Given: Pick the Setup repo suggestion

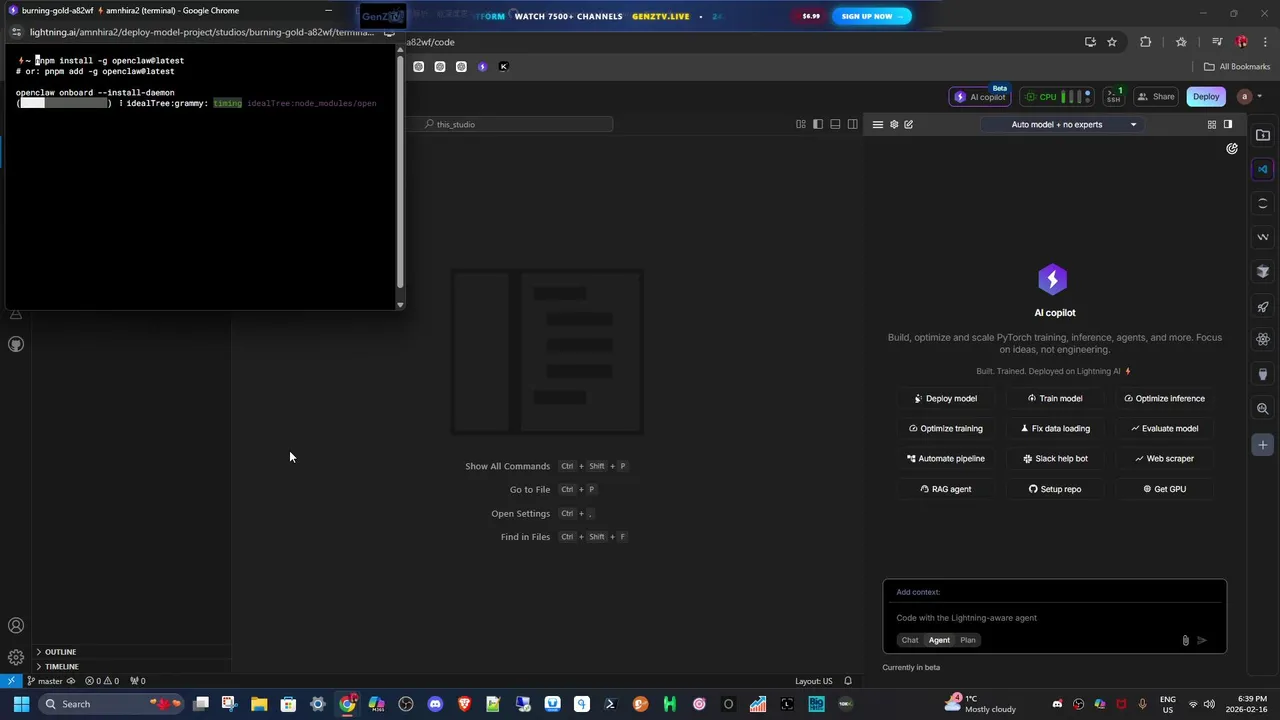Looking at the screenshot, I should (x=1055, y=489).
